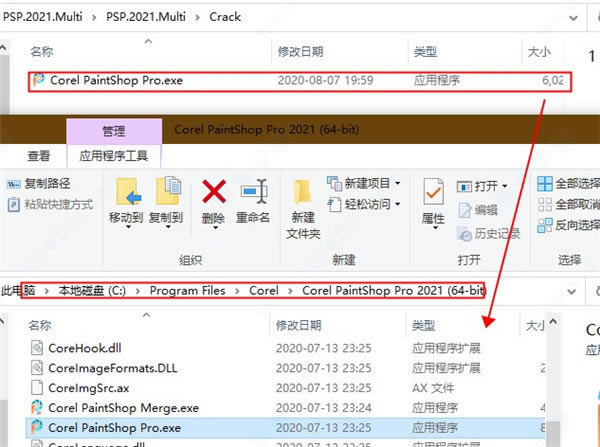Image resolution: width=600 pixels, height=447 pixels.
Task: Sort by 类型 column in Crack window
Action: pos(425,51)
